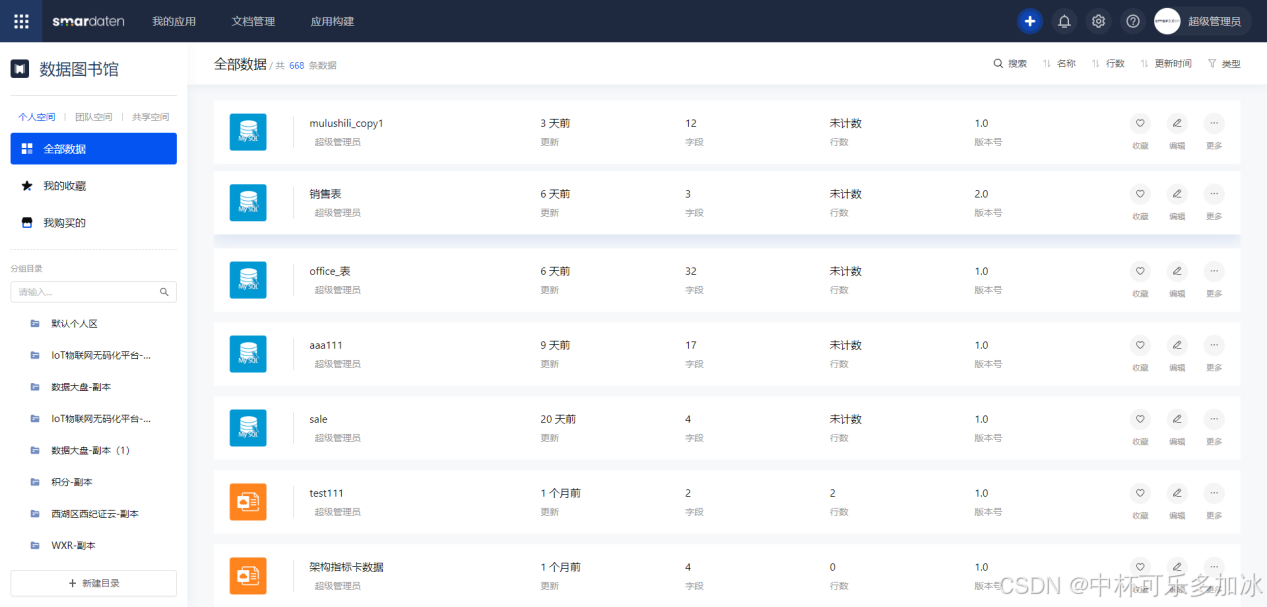Click the smardaten logo
The height and width of the screenshot is (607, 1267).
coord(89,21)
